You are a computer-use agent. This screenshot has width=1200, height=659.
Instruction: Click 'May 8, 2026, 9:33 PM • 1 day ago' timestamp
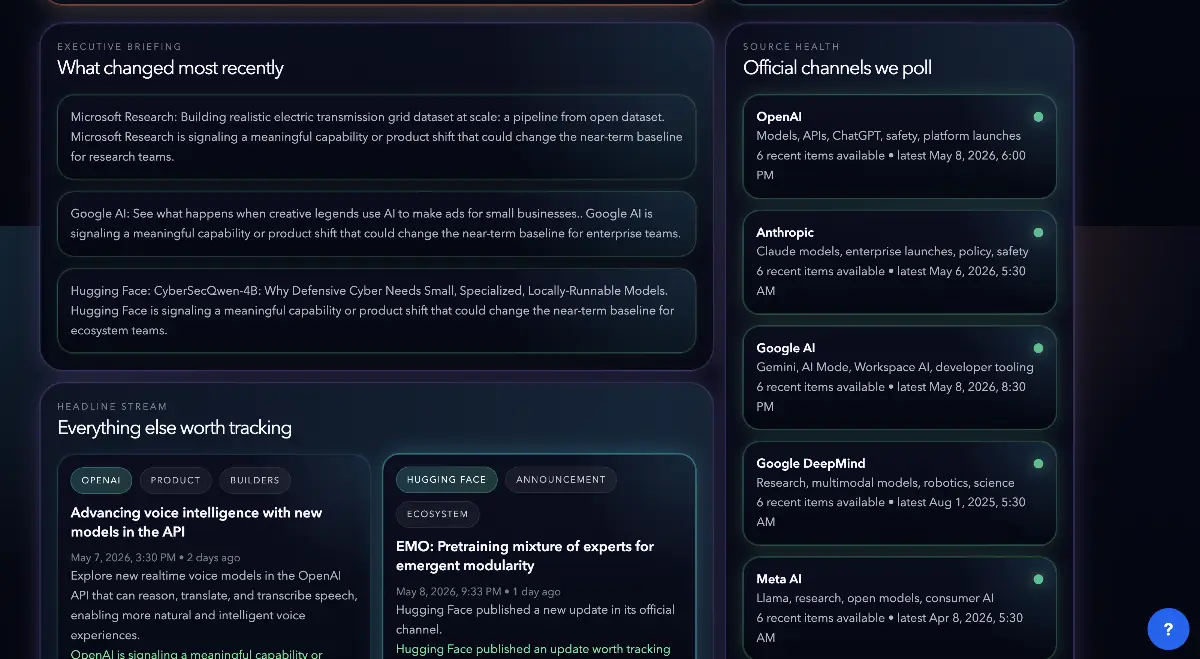pos(479,592)
